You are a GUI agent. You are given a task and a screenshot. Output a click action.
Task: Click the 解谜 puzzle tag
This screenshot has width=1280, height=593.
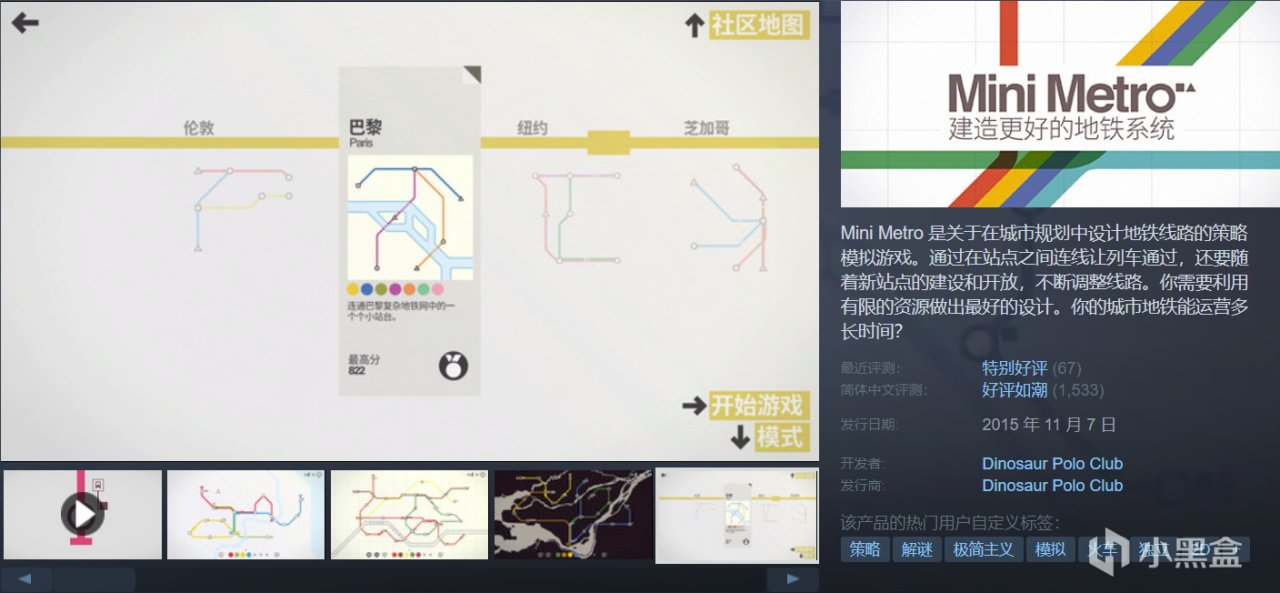[917, 549]
